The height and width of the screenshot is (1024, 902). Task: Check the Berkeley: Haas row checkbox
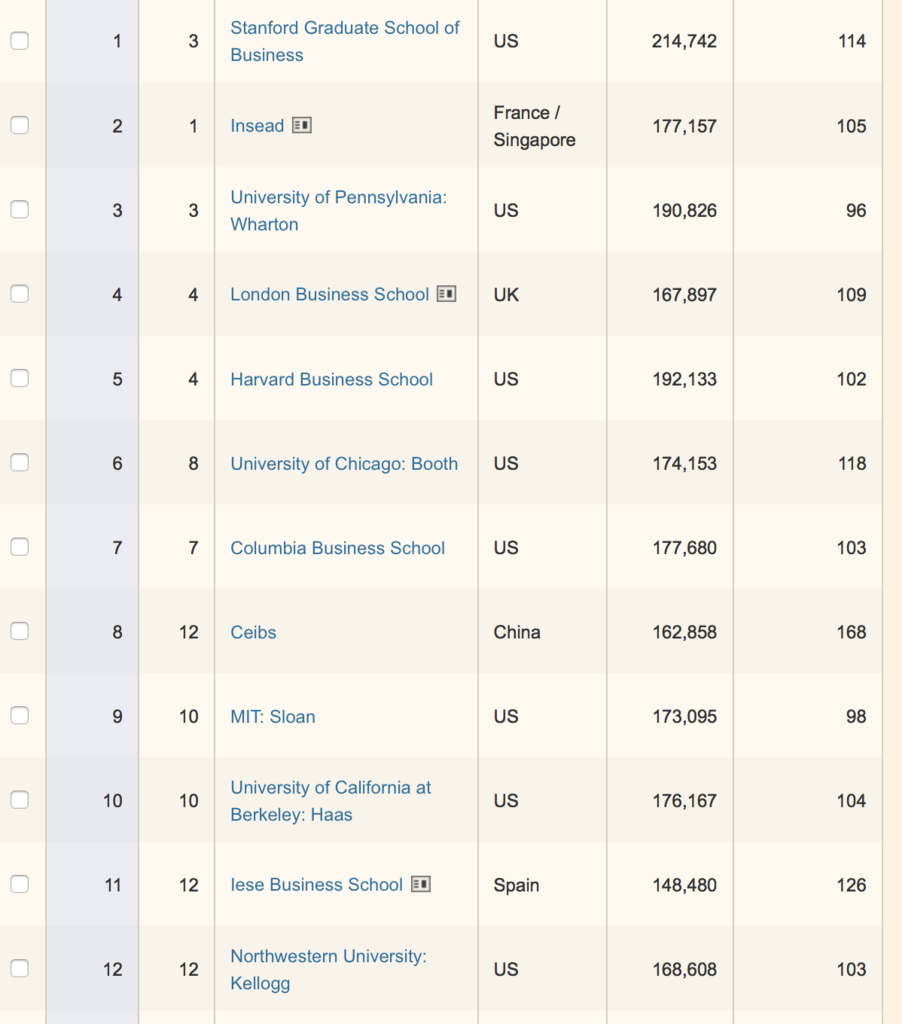click(20, 800)
